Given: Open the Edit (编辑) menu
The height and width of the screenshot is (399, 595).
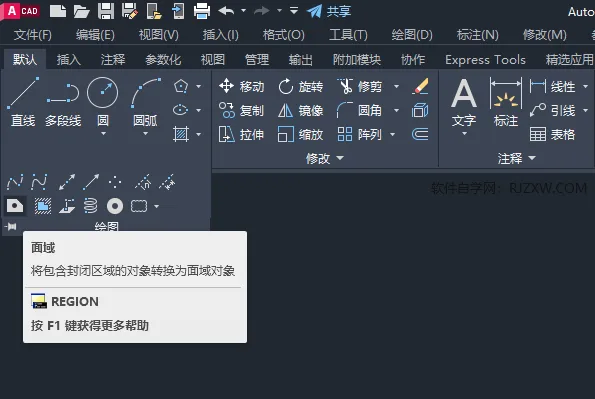Looking at the screenshot, I should [95, 35].
